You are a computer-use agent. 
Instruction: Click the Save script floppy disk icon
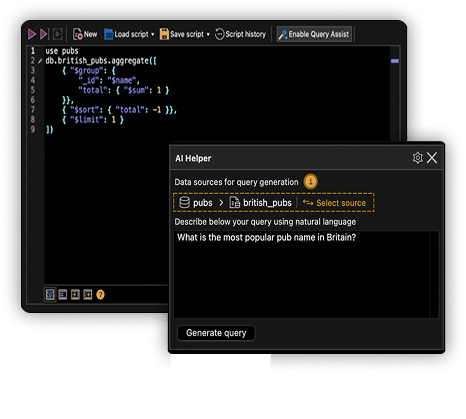coord(164,34)
